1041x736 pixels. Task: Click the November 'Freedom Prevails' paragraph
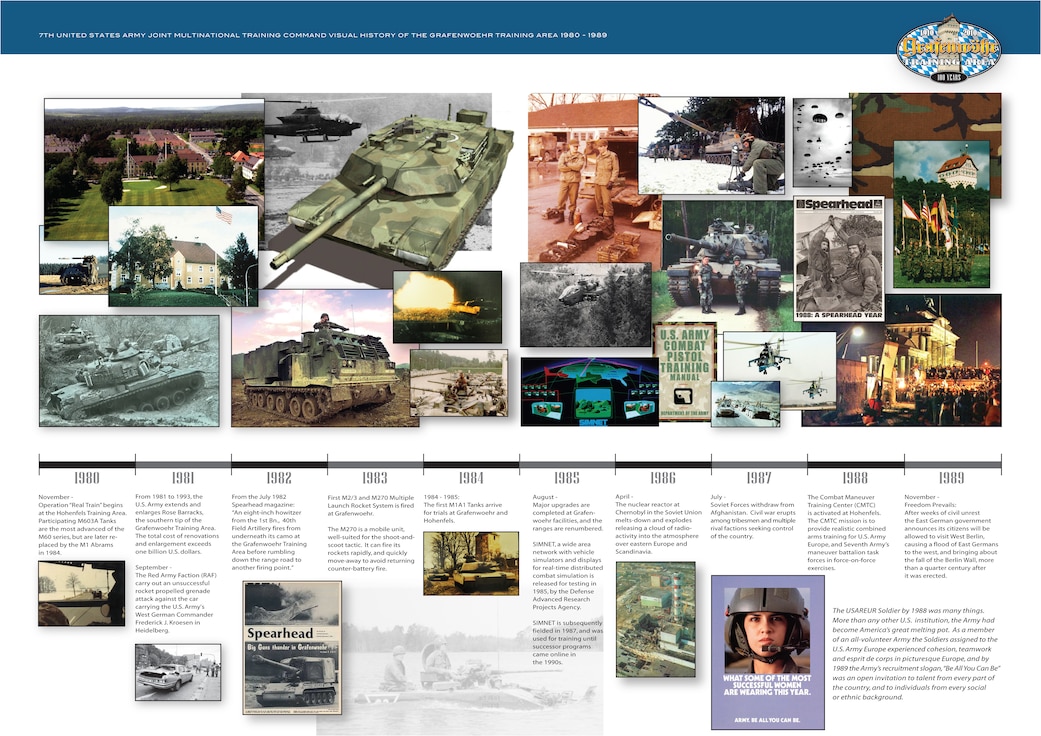[951, 536]
